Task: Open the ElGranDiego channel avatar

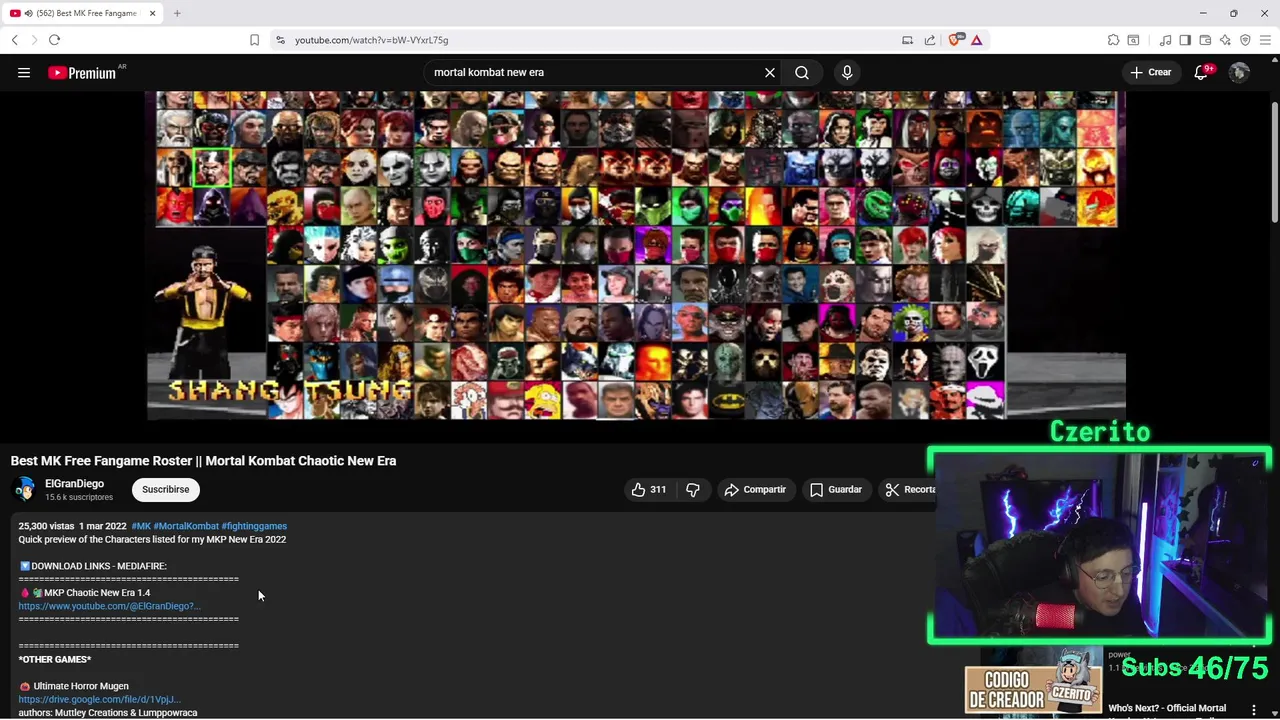Action: point(24,489)
